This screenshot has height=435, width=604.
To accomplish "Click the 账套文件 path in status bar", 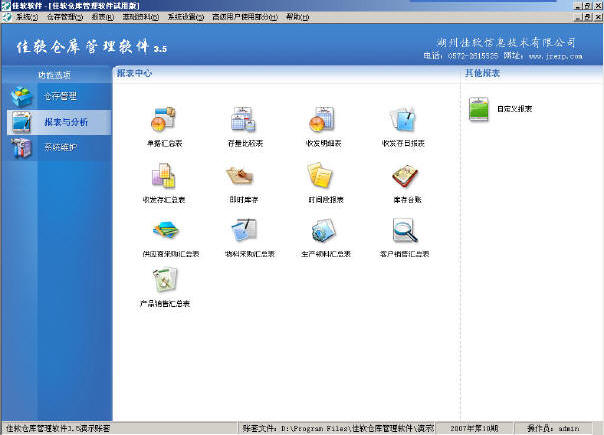I will (x=338, y=428).
